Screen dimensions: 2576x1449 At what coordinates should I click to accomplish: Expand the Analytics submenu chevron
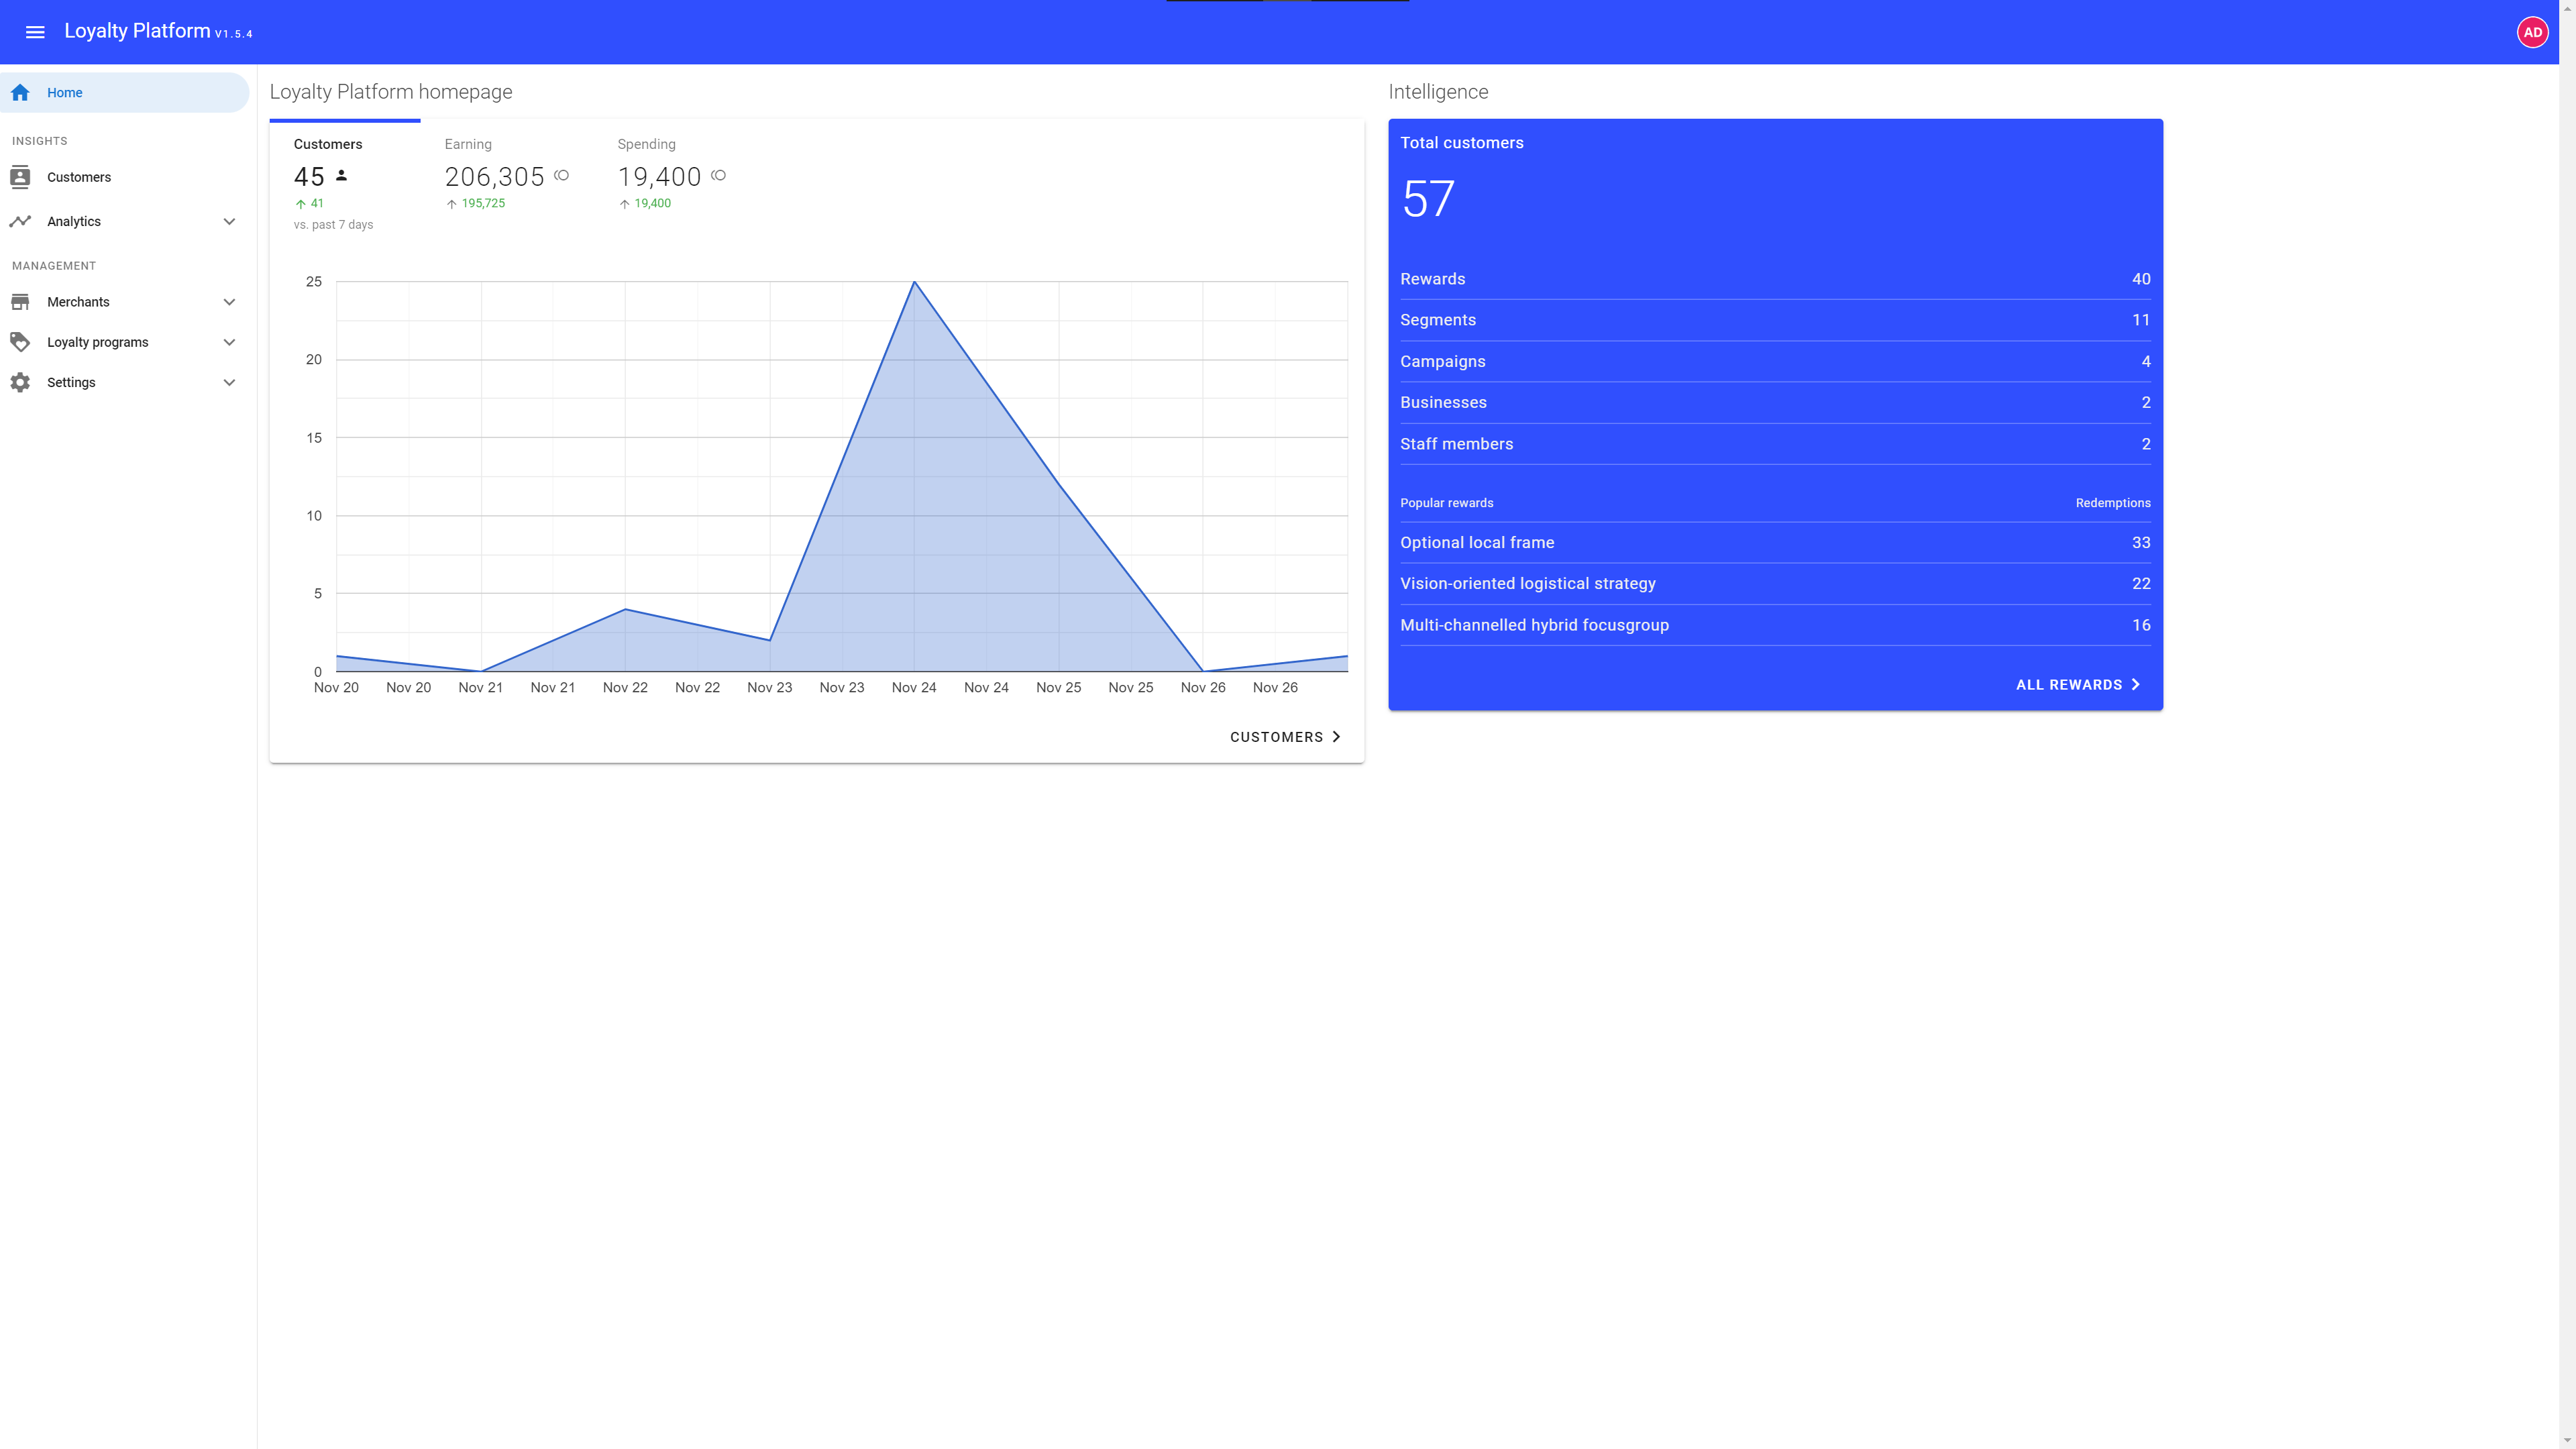[x=229, y=221]
